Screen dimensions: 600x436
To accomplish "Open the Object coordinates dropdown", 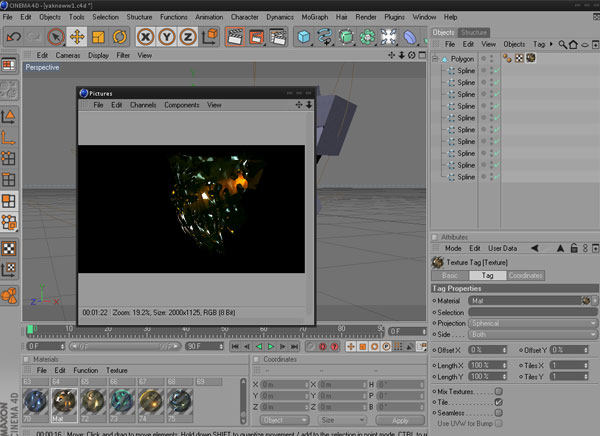I will 284,420.
